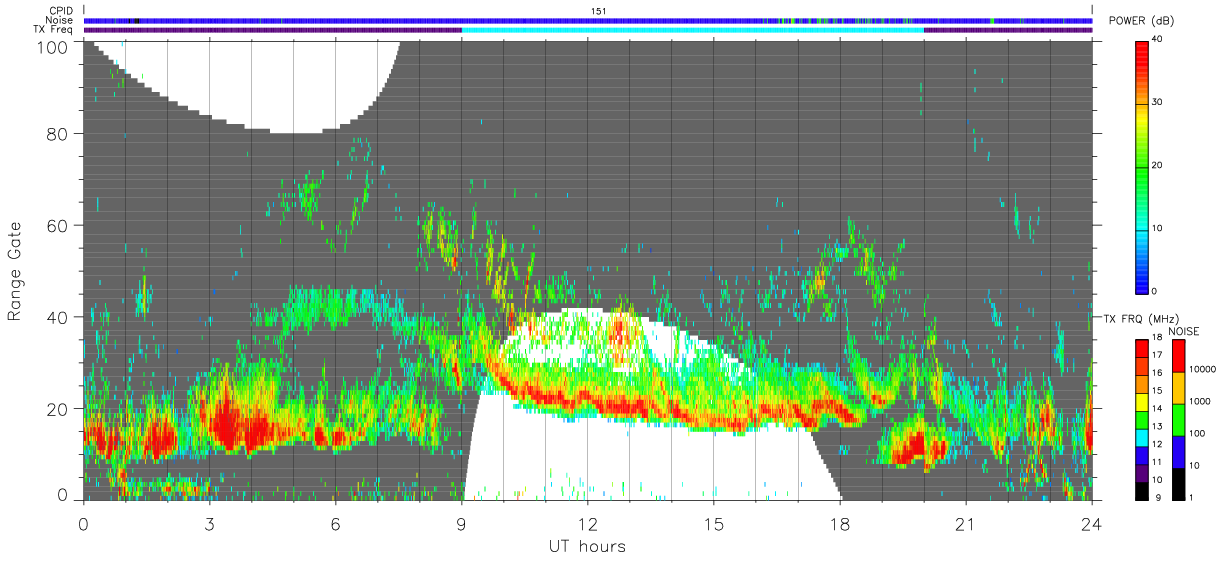Click the 18 tick on the UT hours axis
The image size is (1228, 567).
click(840, 523)
